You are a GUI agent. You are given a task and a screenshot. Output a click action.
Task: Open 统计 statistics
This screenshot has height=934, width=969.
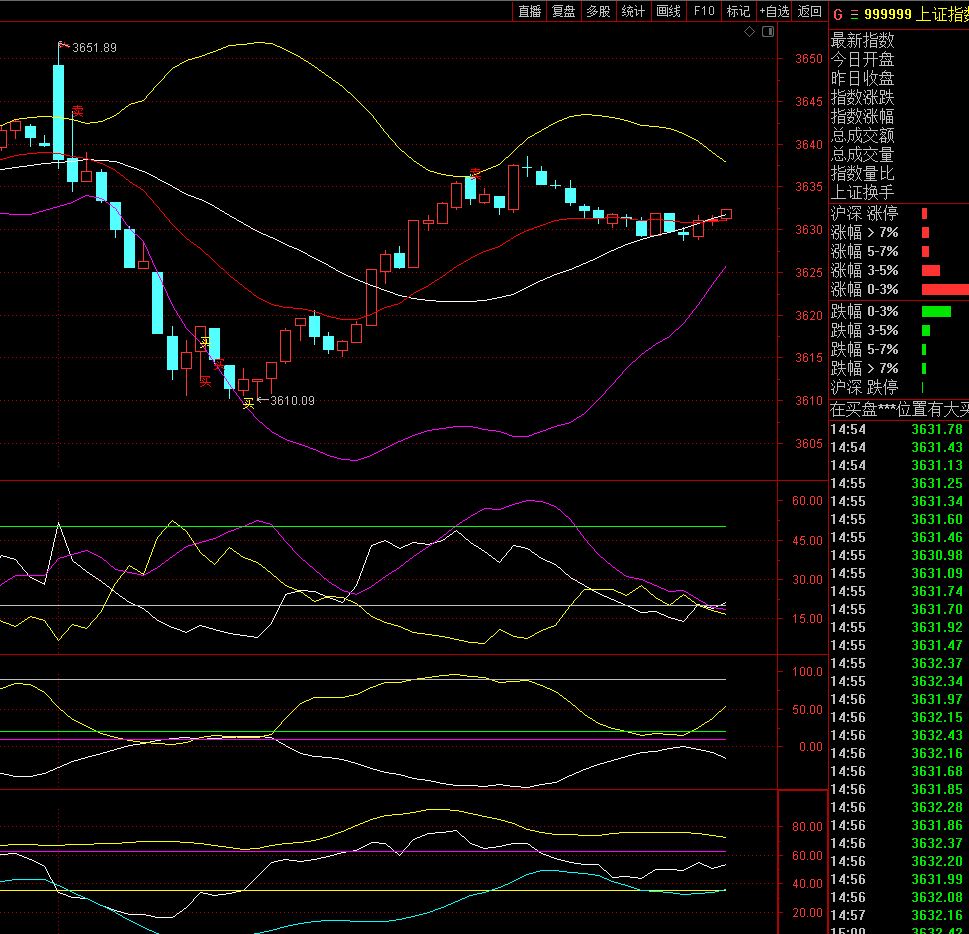(633, 11)
